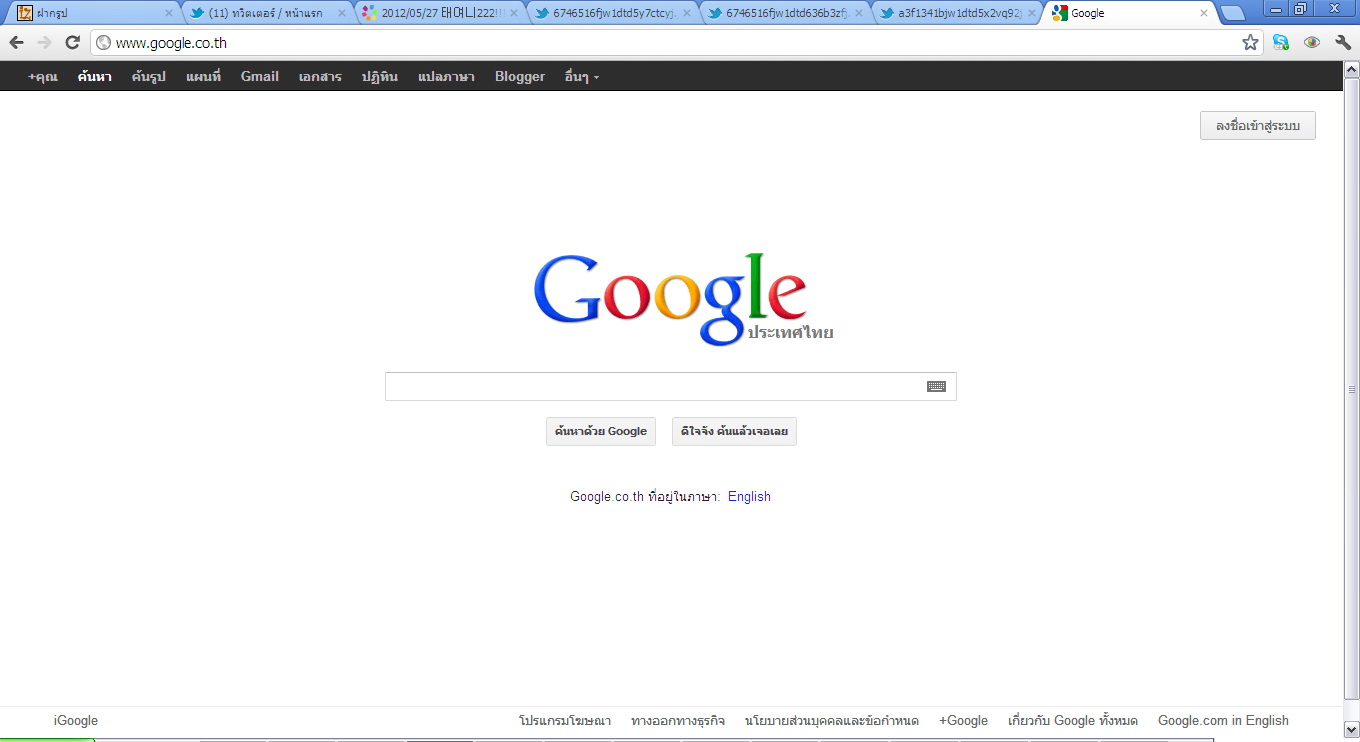Open ค้นรูป image search
The height and width of the screenshot is (742, 1360).
(148, 76)
